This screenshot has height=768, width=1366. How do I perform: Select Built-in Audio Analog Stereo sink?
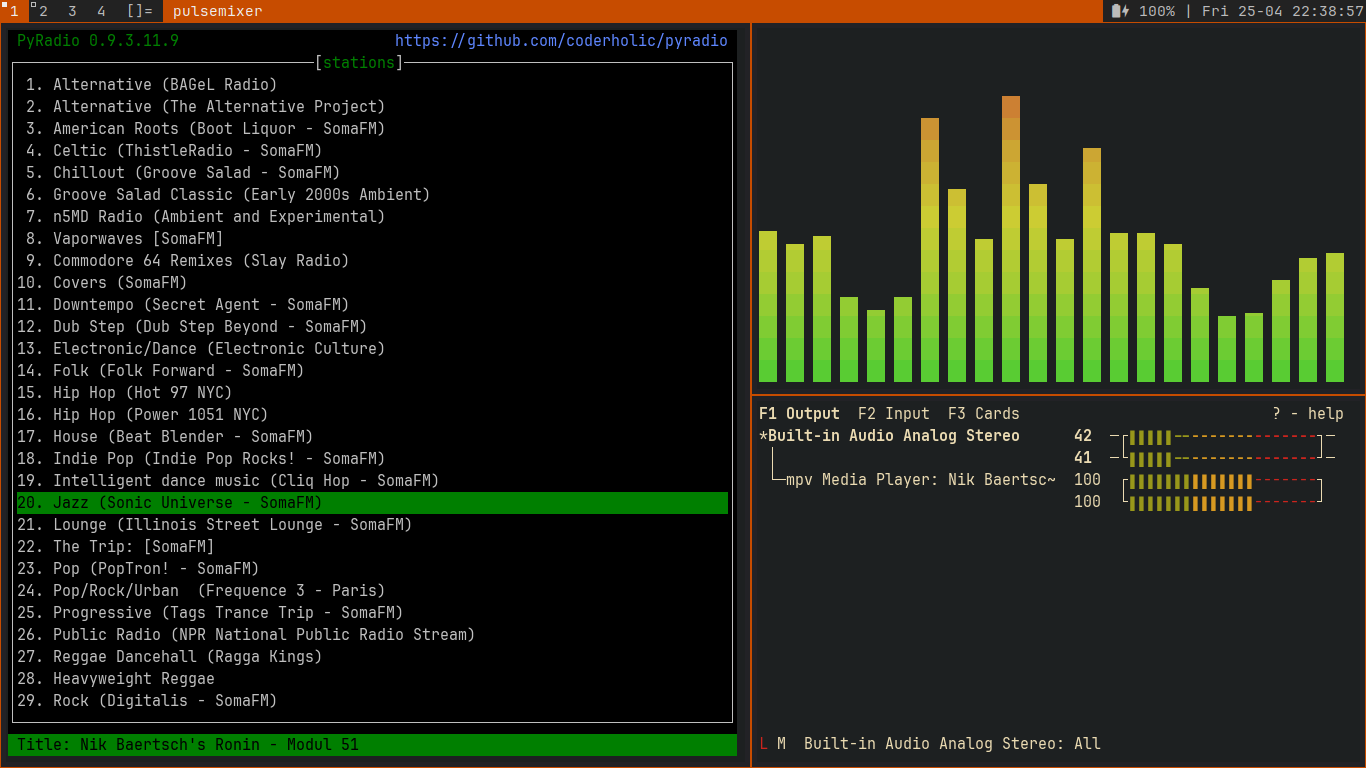pos(889,436)
